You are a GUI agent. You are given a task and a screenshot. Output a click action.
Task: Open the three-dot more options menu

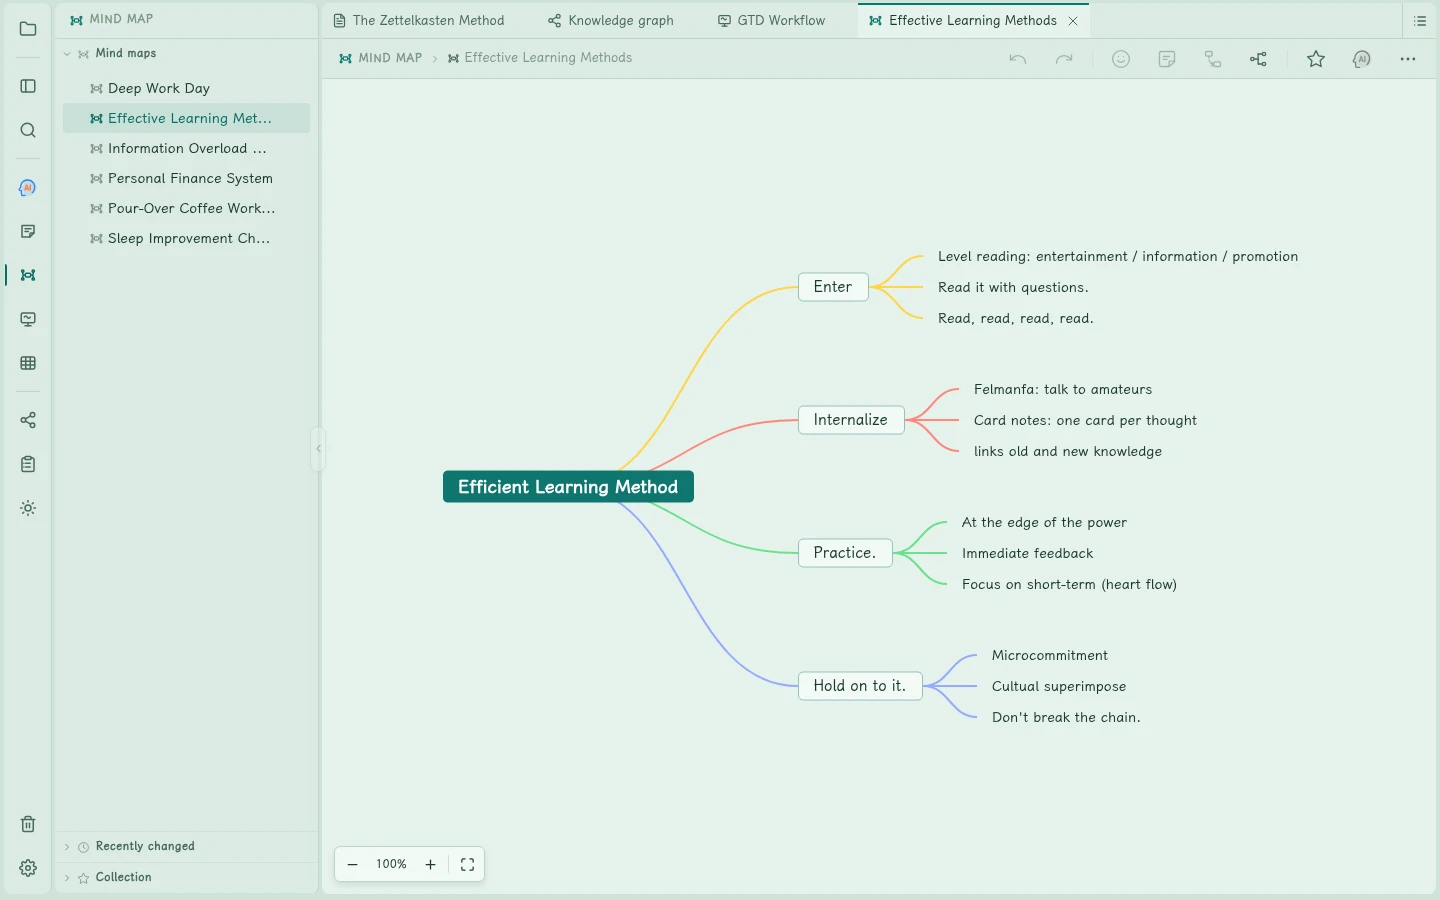(x=1408, y=59)
